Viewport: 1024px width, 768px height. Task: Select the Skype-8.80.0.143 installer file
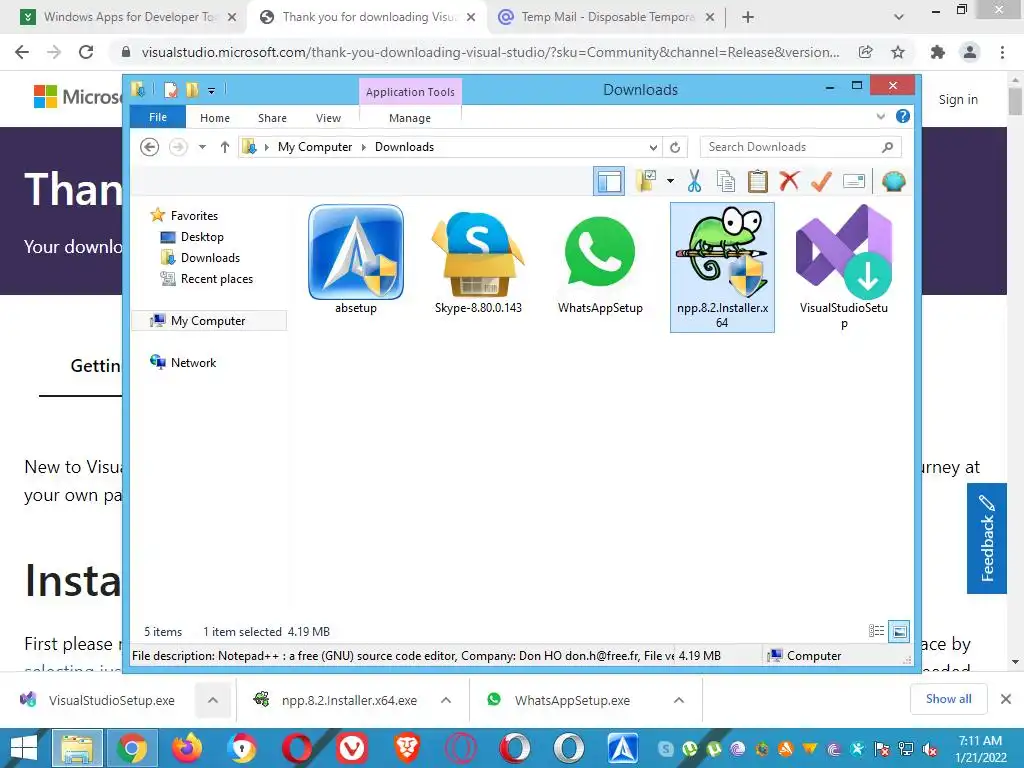pyautogui.click(x=478, y=260)
